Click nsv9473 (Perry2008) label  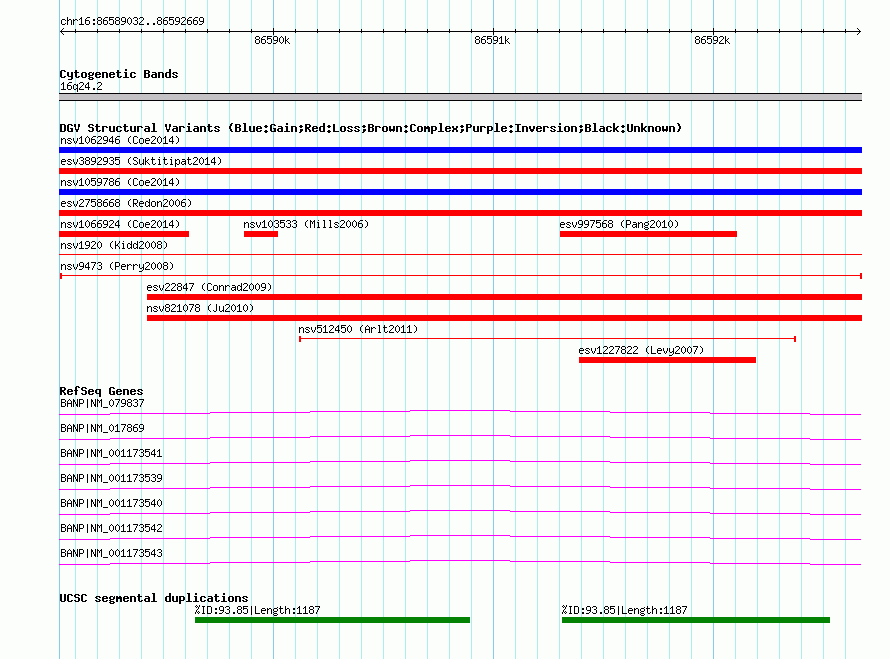pyautogui.click(x=117, y=266)
